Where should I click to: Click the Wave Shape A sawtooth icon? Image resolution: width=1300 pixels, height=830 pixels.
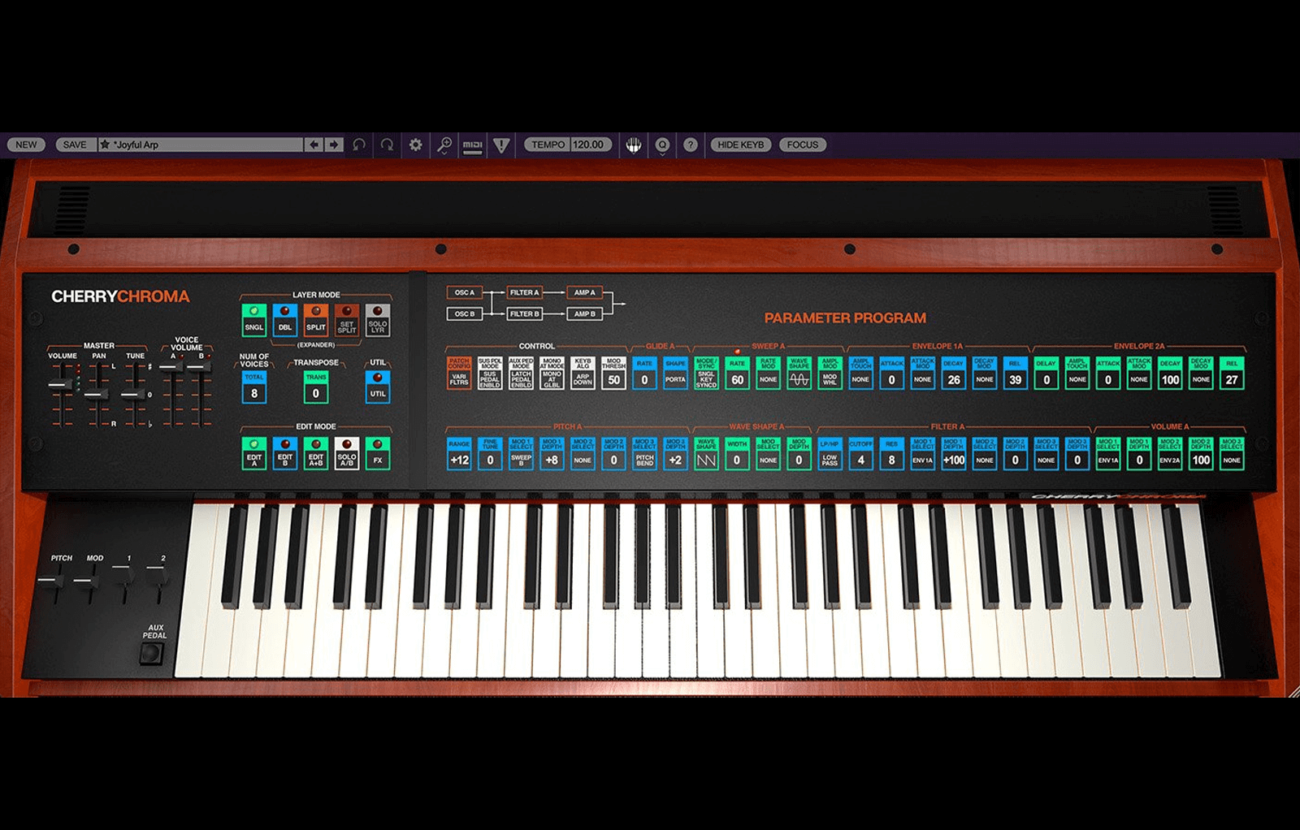click(x=707, y=460)
